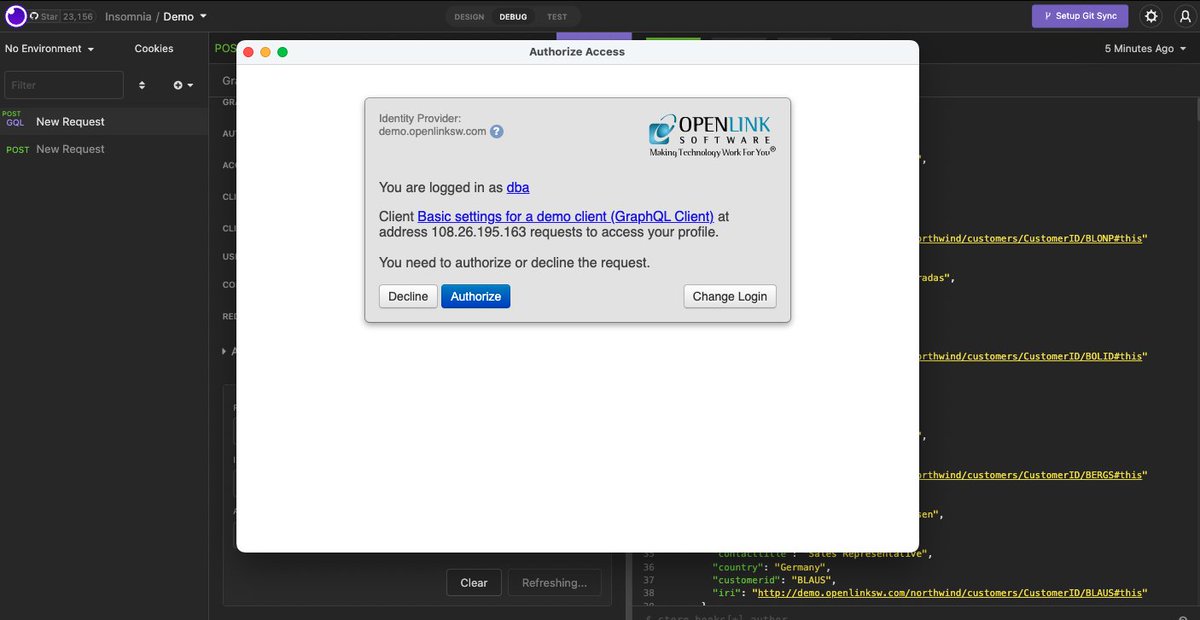
Task: Select the GQL New Request item
Action: pyautogui.click(x=104, y=121)
